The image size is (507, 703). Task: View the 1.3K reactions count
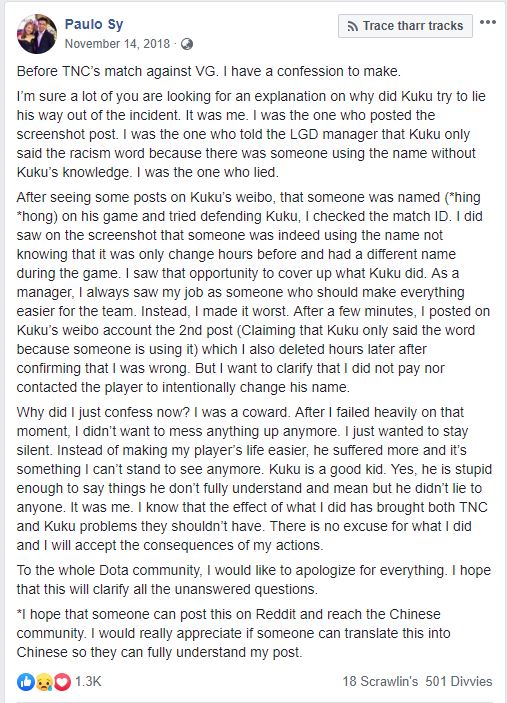pos(88,681)
